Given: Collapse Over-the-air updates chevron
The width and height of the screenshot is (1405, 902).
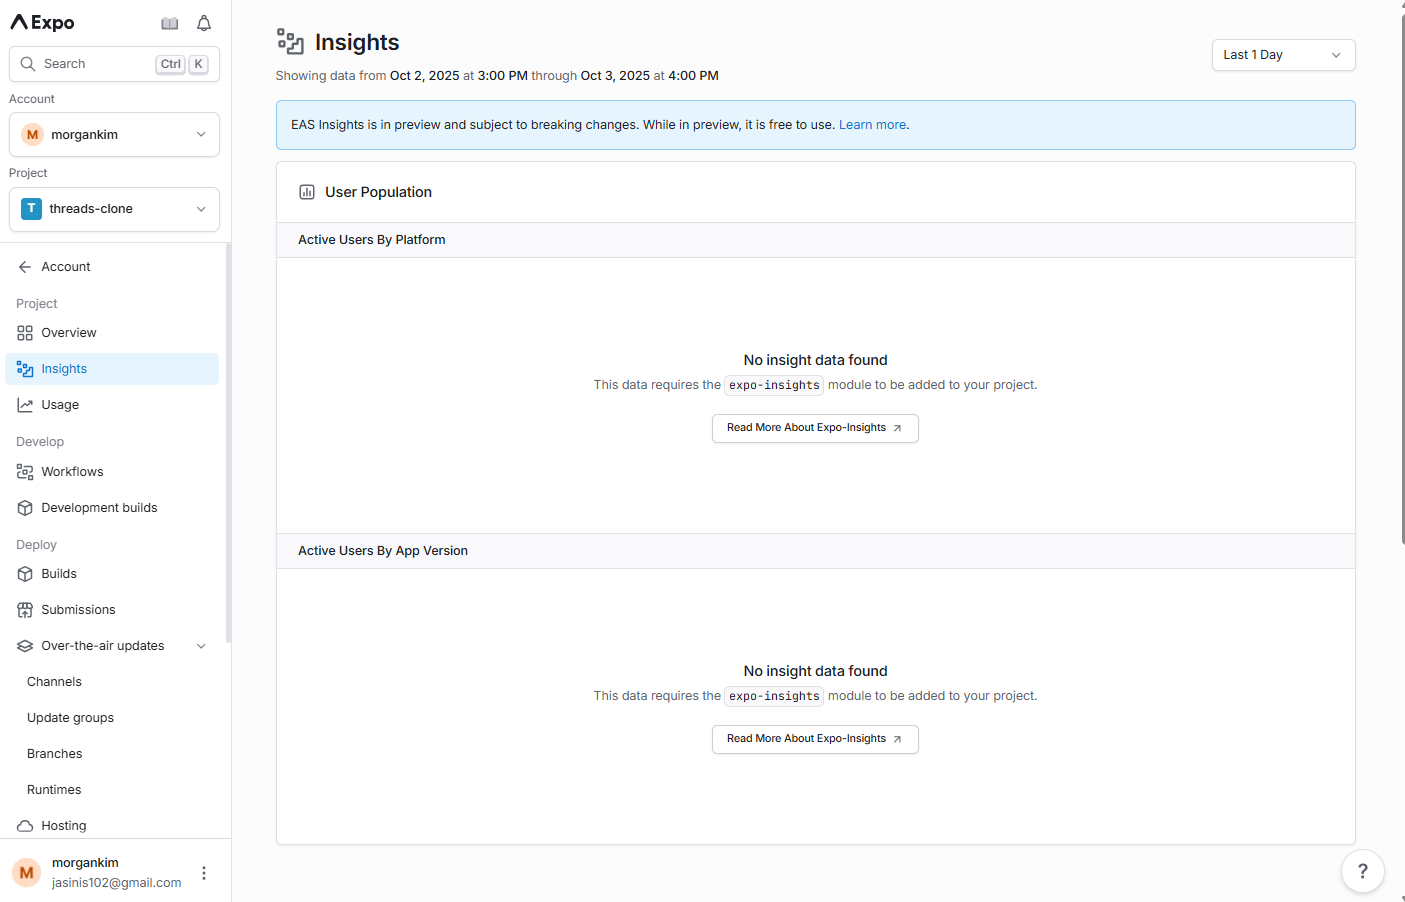Looking at the screenshot, I should [x=201, y=646].
